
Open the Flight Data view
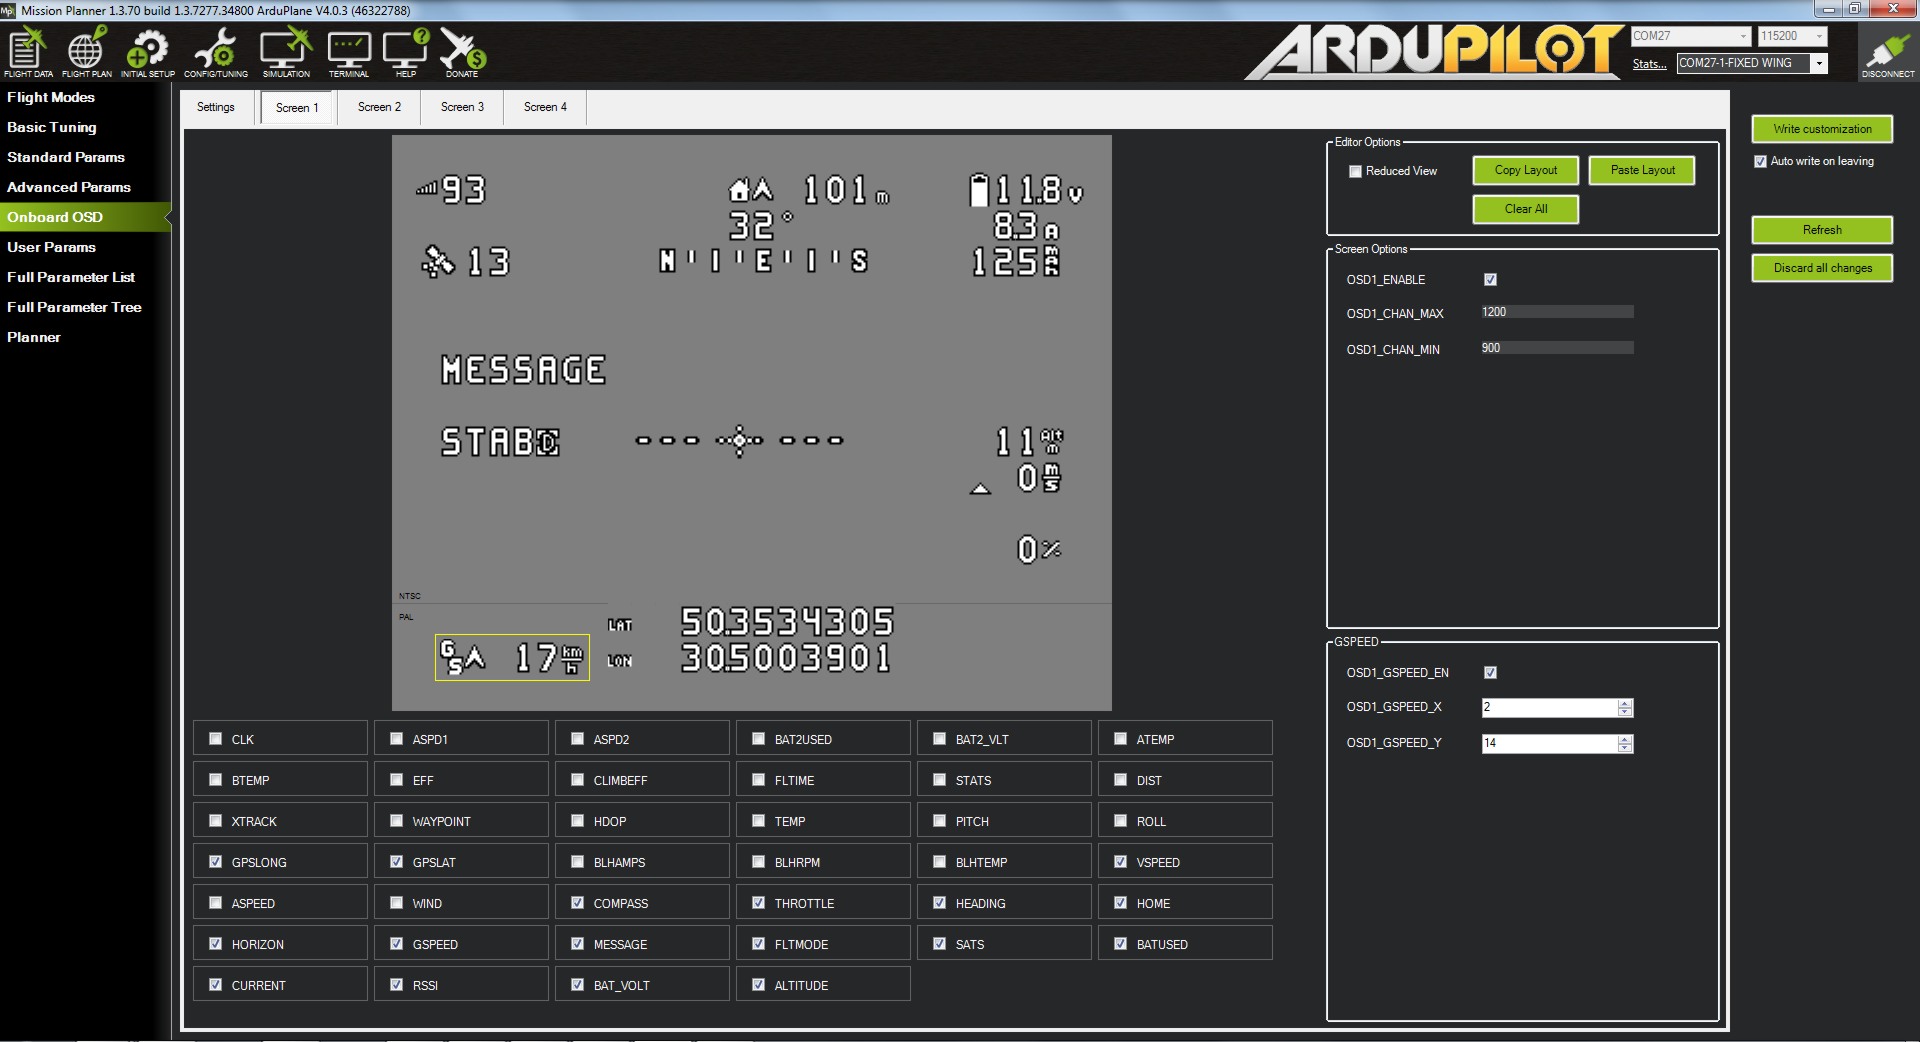pyautogui.click(x=28, y=52)
